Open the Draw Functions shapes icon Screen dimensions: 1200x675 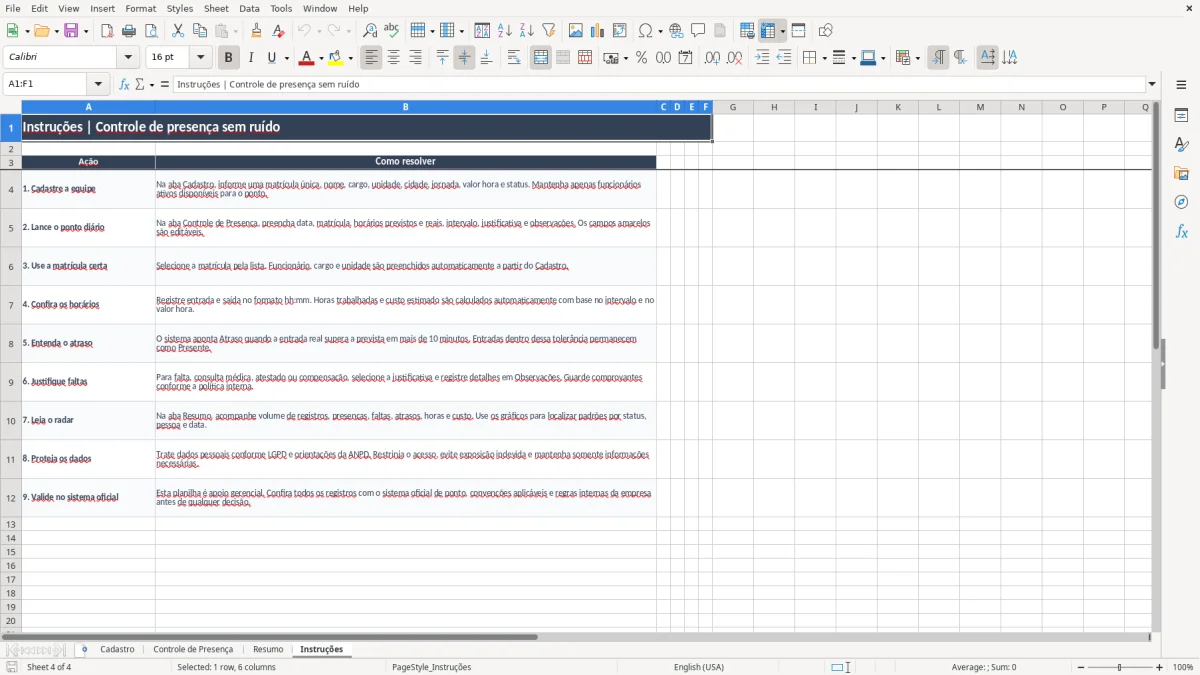[x=825, y=31]
